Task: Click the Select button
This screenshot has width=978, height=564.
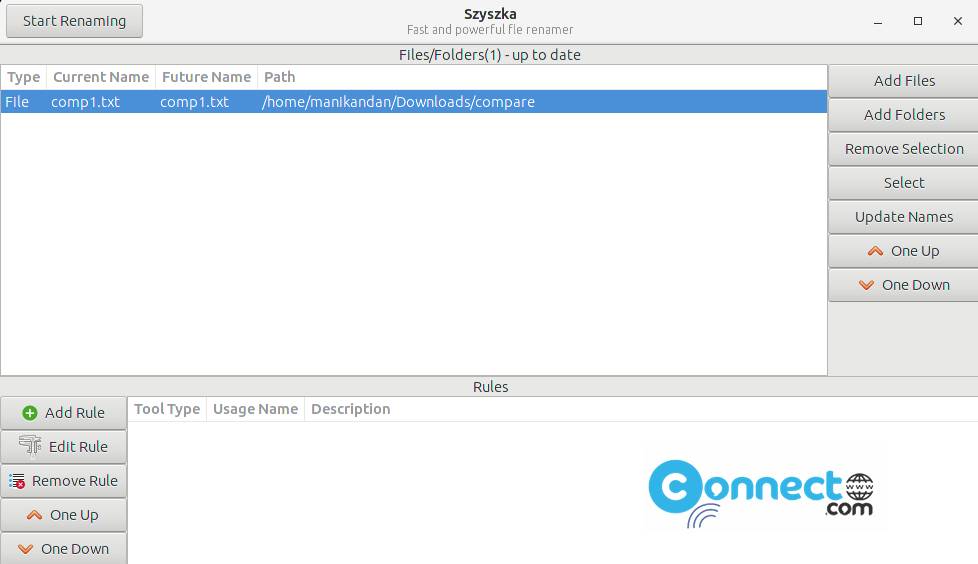Action: 904,183
